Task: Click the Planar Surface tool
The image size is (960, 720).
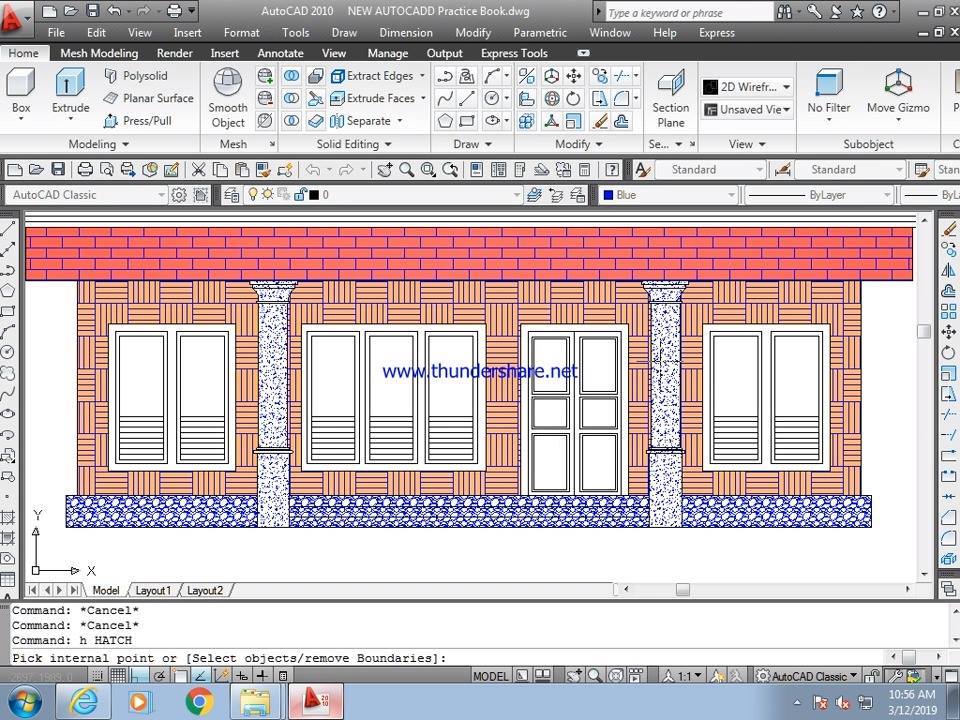Action: click(148, 98)
